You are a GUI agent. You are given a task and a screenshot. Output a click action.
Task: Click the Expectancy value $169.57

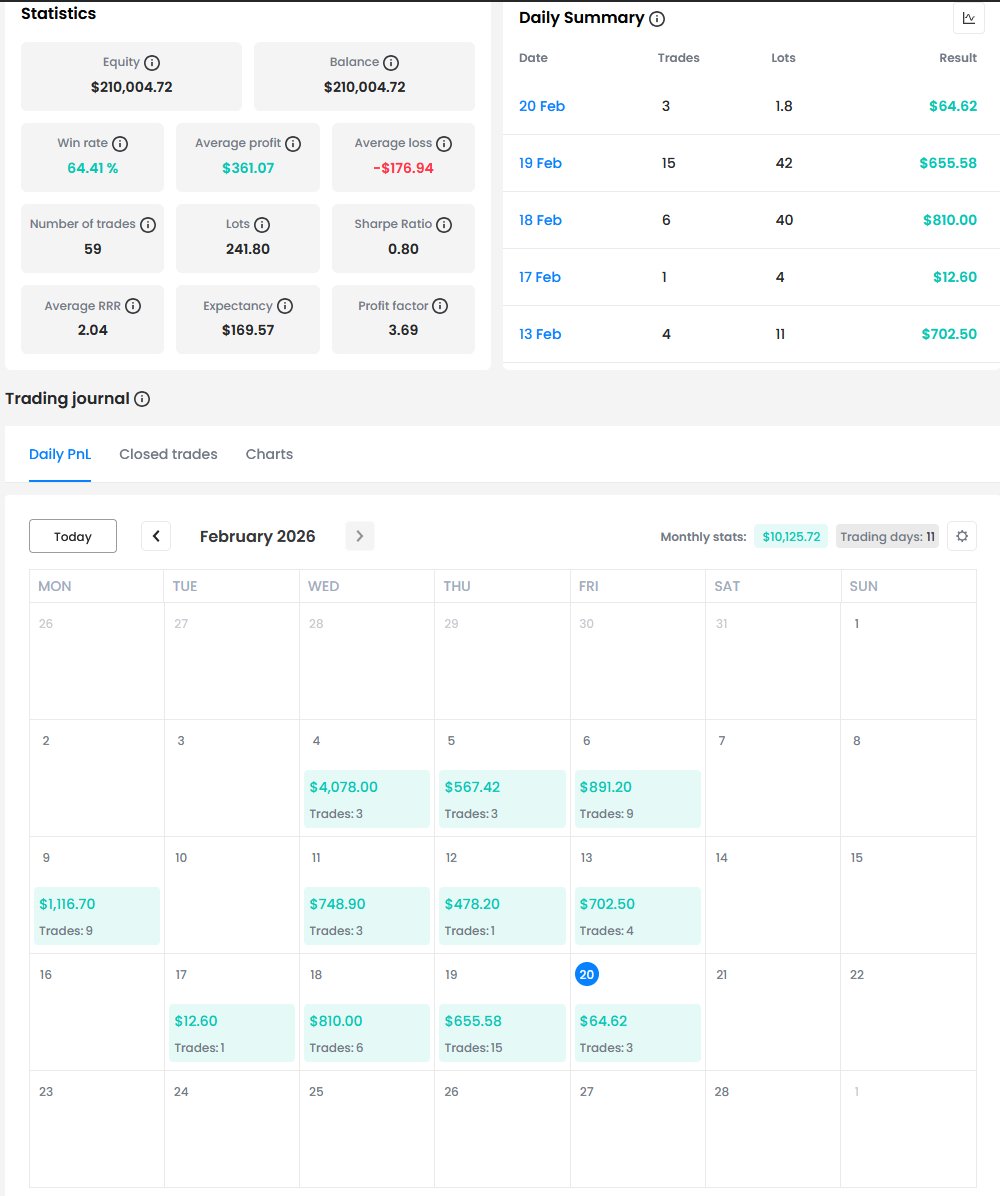[248, 330]
